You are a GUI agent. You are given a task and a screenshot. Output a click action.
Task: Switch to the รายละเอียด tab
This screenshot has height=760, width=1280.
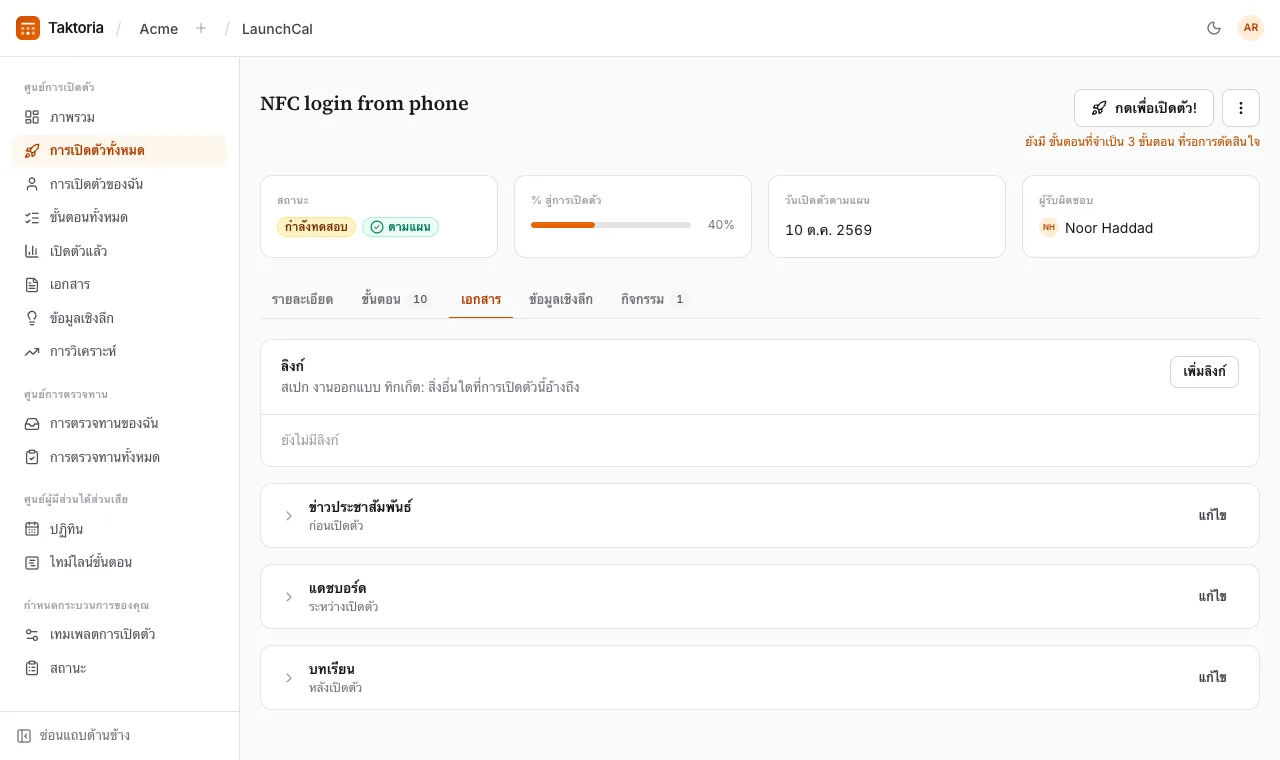(x=302, y=299)
